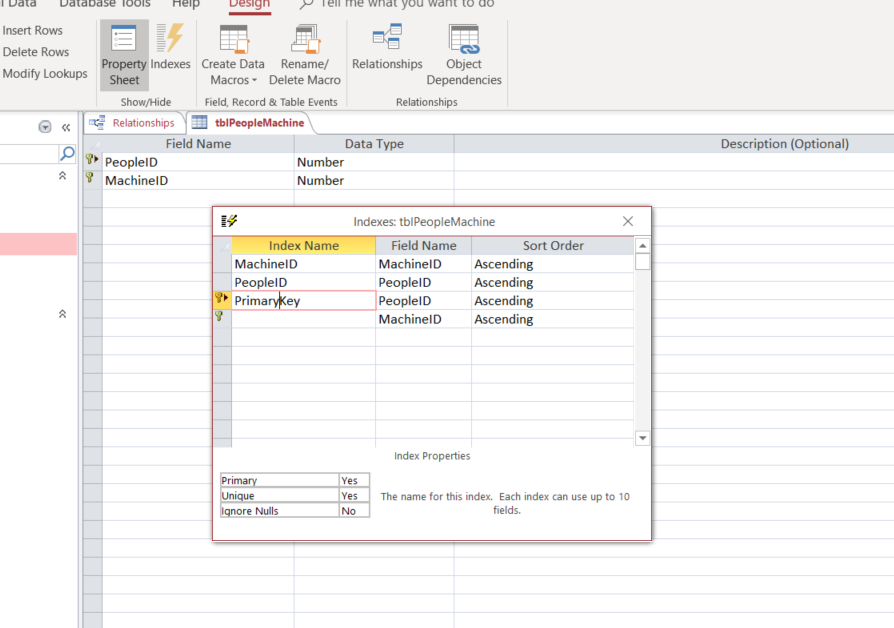Set the Primary property Yes value
894x628 pixels.
tap(354, 480)
